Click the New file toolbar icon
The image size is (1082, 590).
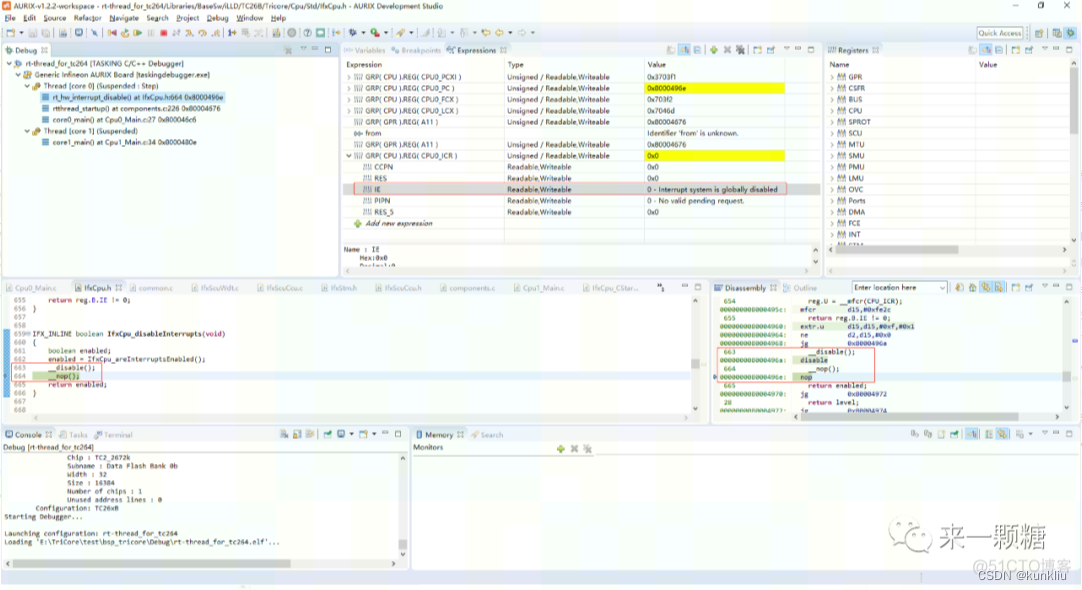[10, 32]
